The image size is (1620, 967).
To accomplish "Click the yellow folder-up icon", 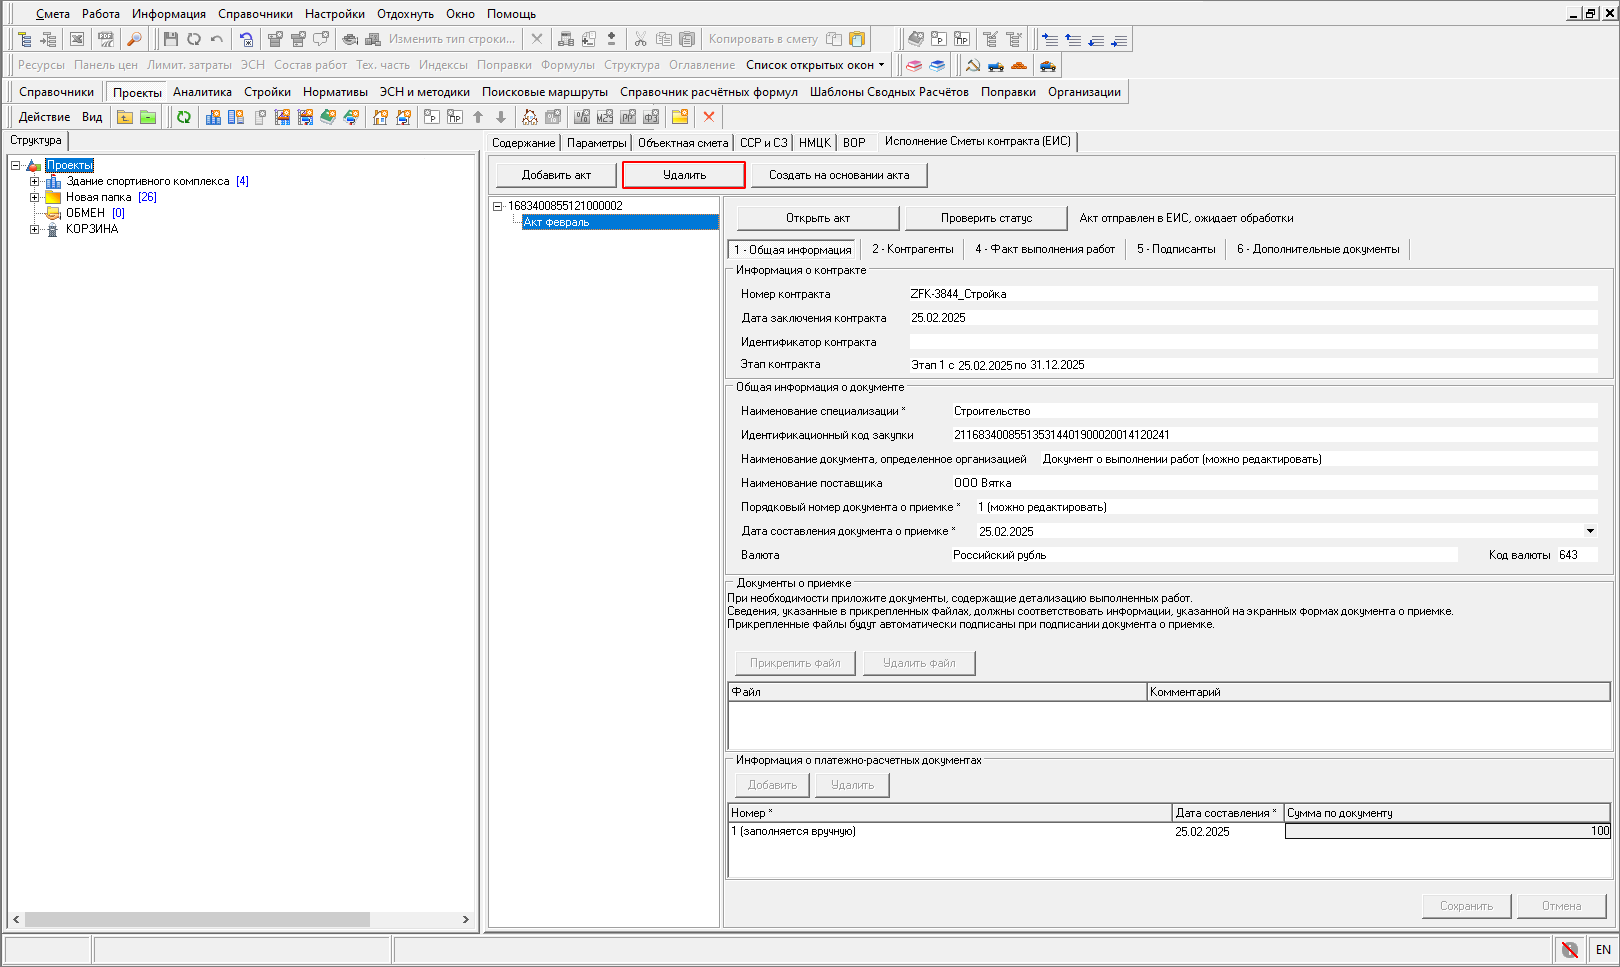I will [x=125, y=117].
